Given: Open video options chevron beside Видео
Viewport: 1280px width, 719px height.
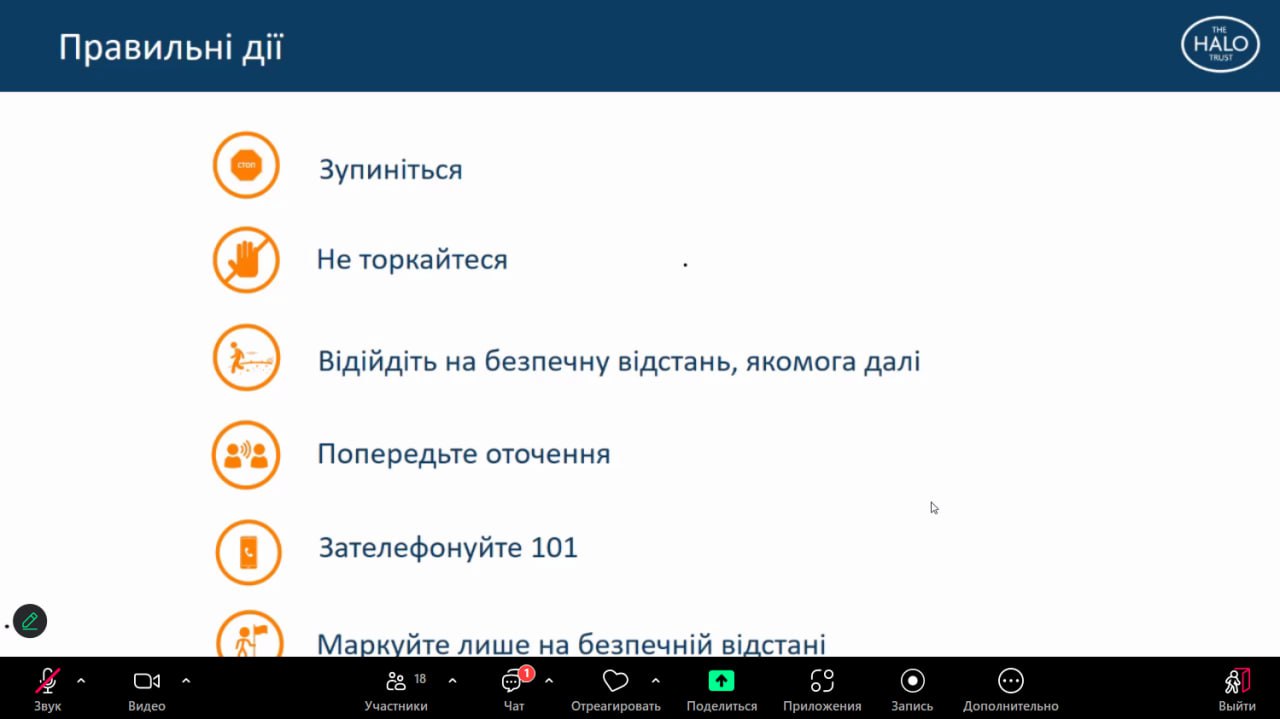Looking at the screenshot, I should [186, 681].
